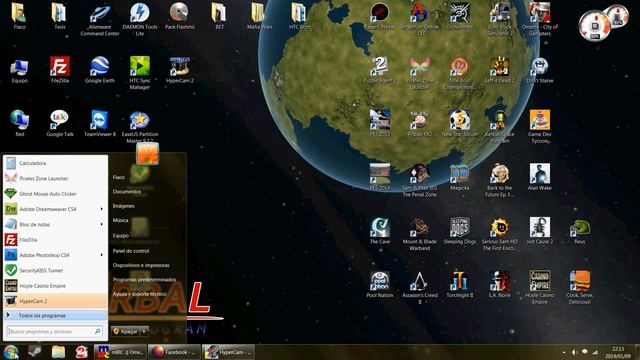
Task: Expand Adobe Photoshop CS4 jump list arrow
Action: pyautogui.click(x=102, y=255)
